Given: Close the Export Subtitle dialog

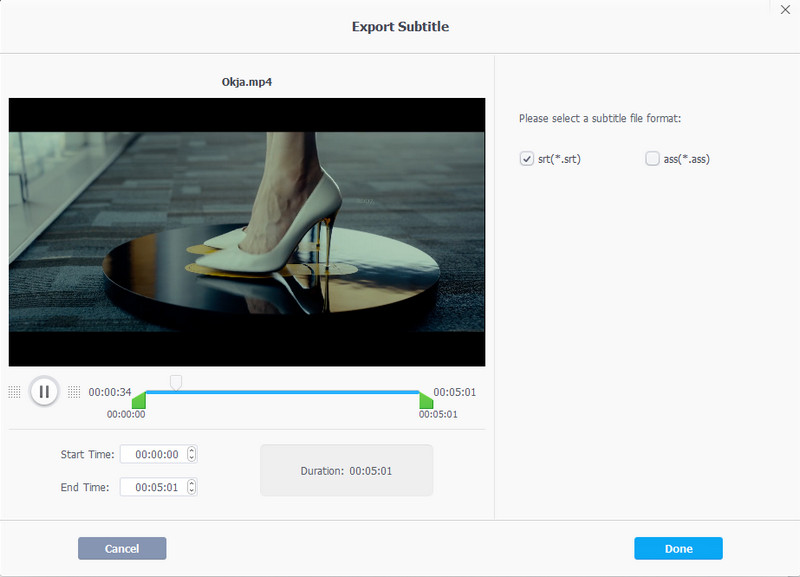Looking at the screenshot, I should click(x=785, y=10).
